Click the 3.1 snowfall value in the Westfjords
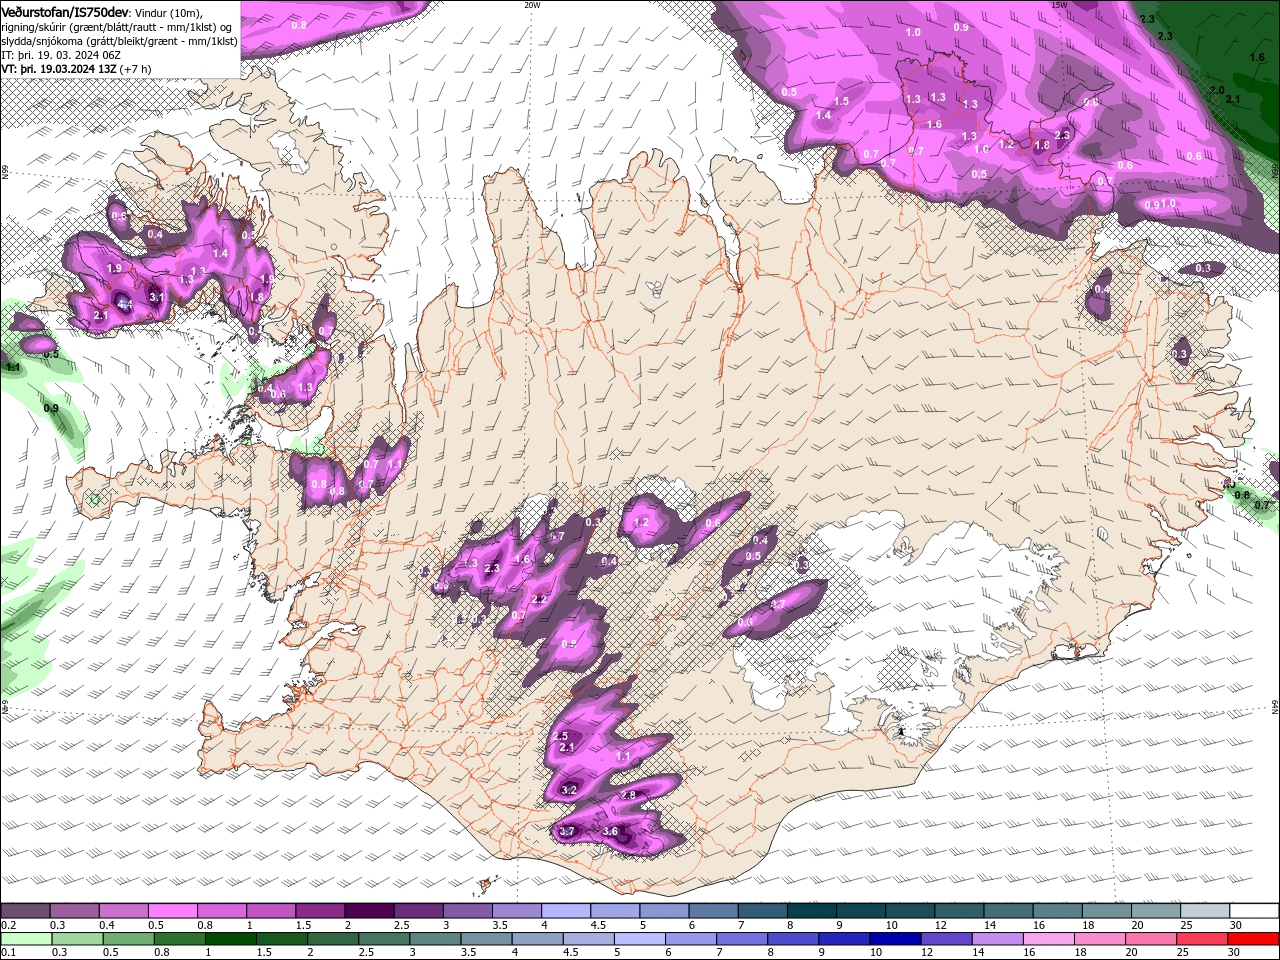The width and height of the screenshot is (1280, 960). click(x=157, y=297)
